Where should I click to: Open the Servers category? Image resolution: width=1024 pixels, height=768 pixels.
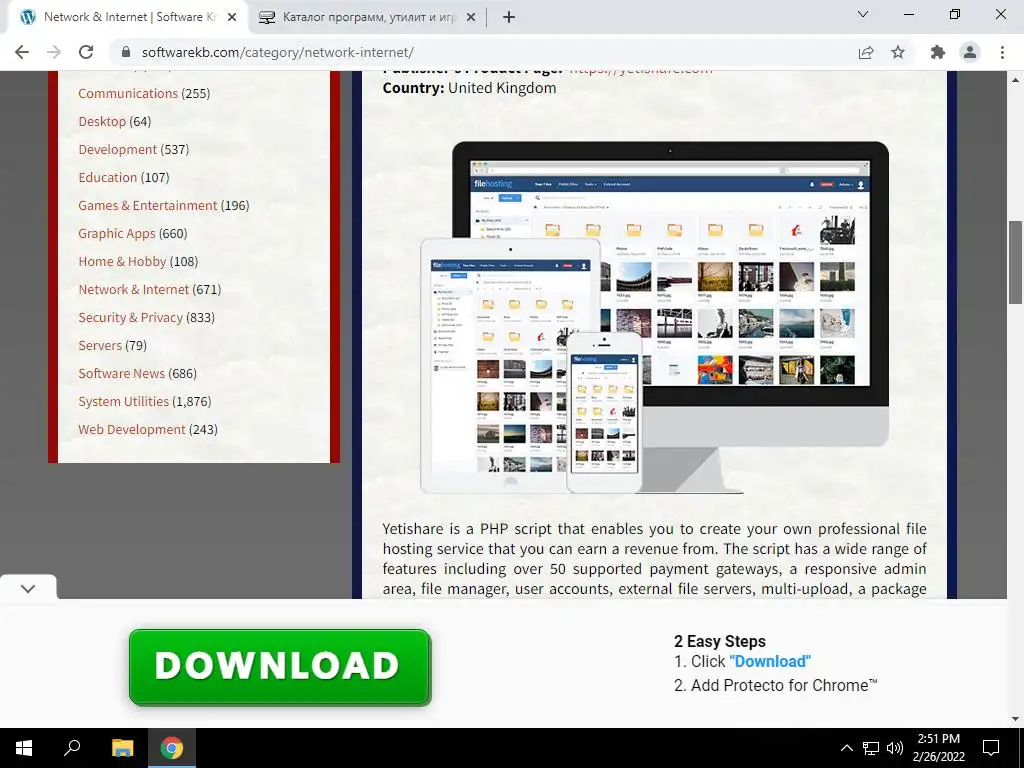tap(100, 345)
